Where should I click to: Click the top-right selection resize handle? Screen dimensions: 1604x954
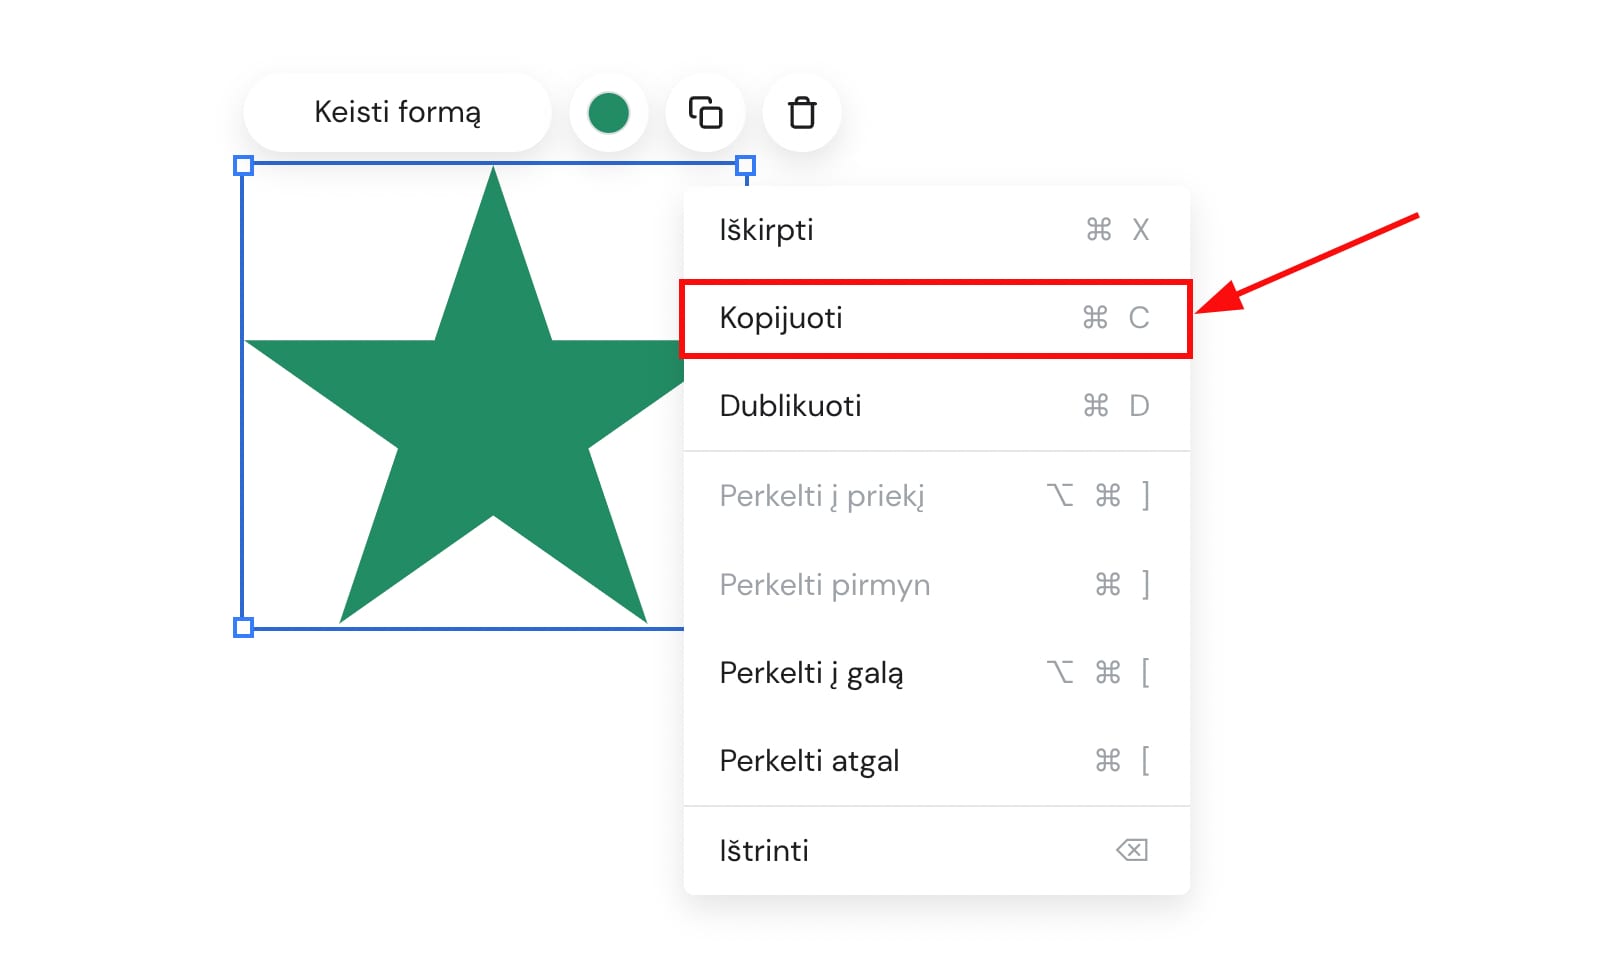coord(745,166)
